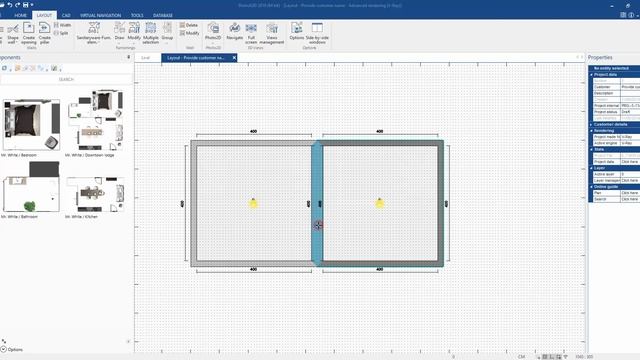Open the VIRTUAL NAVIGATION tab

tap(100, 16)
